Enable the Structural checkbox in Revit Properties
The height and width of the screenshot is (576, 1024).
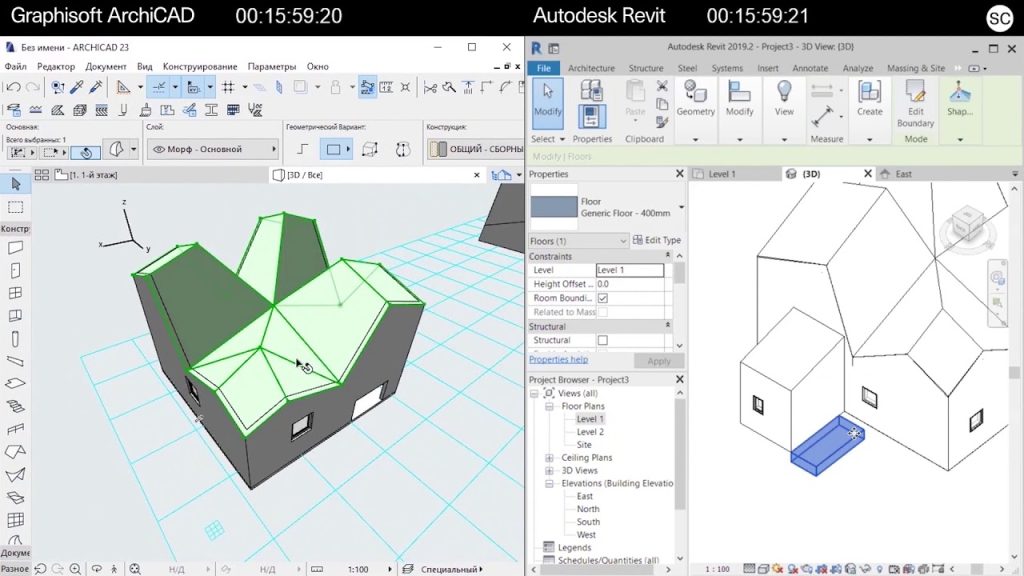601,340
